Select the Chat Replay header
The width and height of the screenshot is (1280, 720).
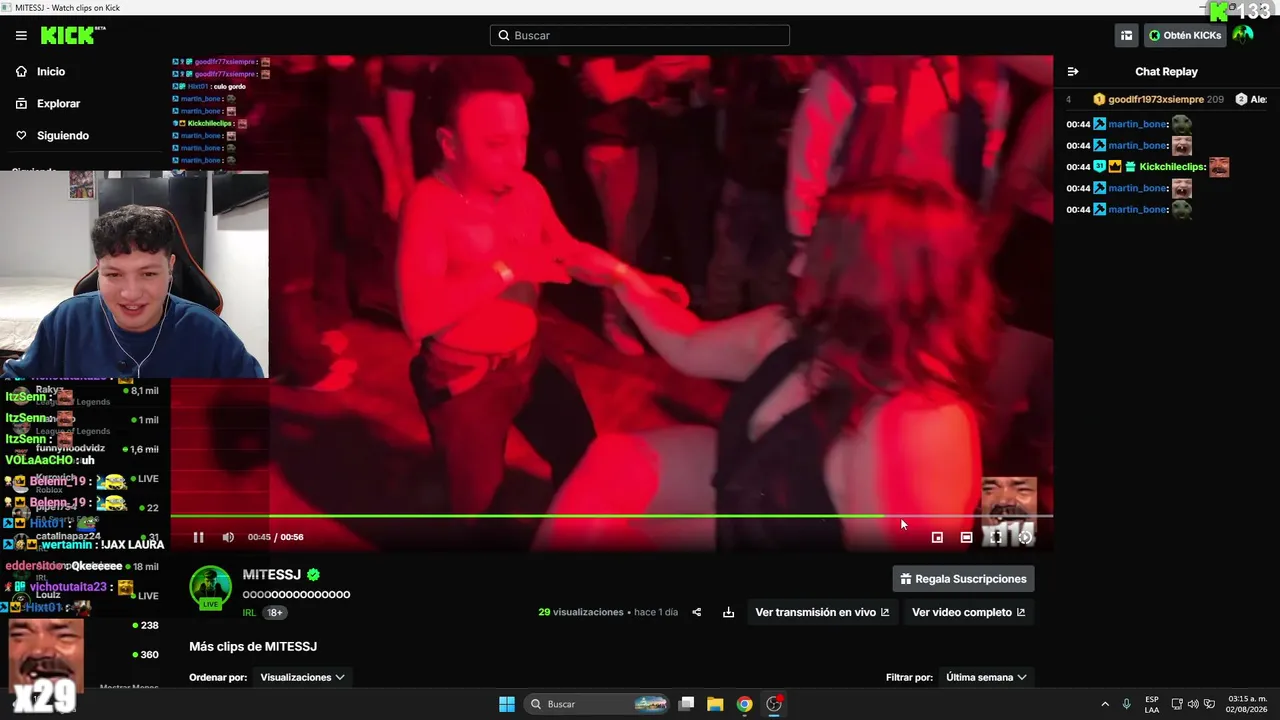pyautogui.click(x=1166, y=72)
